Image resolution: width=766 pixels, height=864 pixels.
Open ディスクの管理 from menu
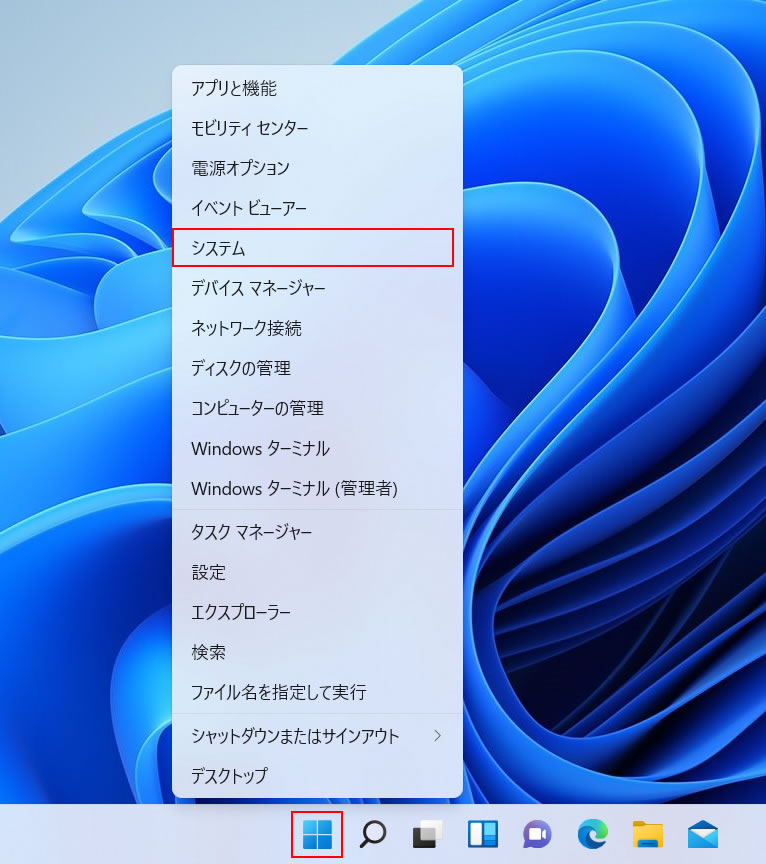[317, 368]
